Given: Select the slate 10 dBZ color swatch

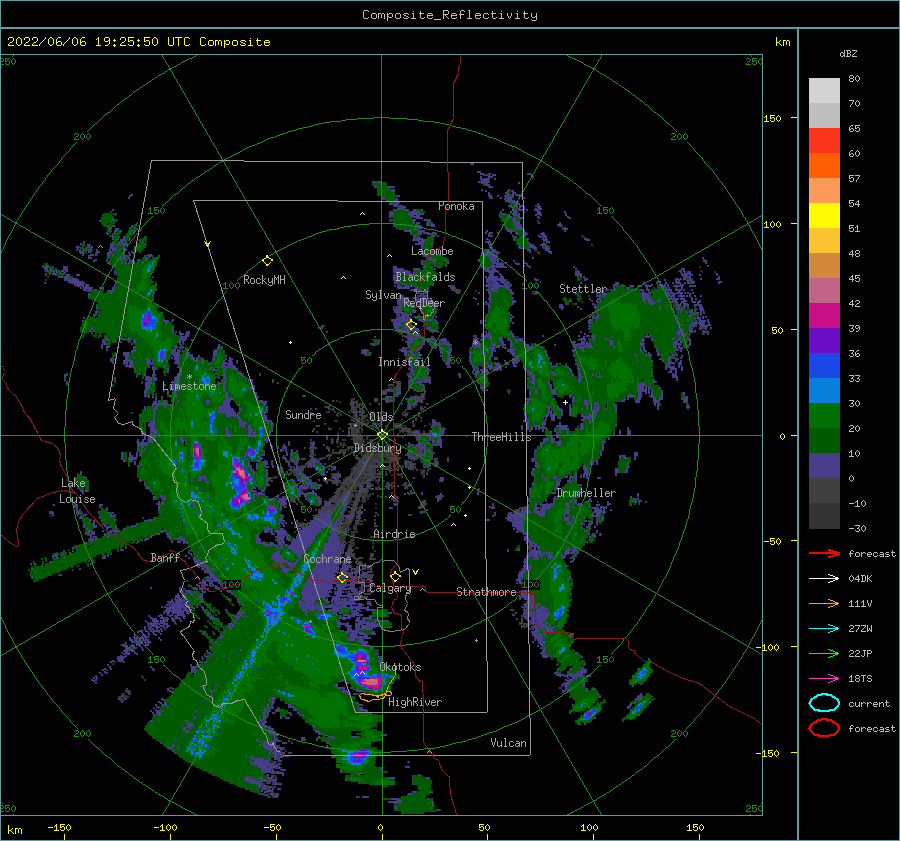Looking at the screenshot, I should coord(824,465).
